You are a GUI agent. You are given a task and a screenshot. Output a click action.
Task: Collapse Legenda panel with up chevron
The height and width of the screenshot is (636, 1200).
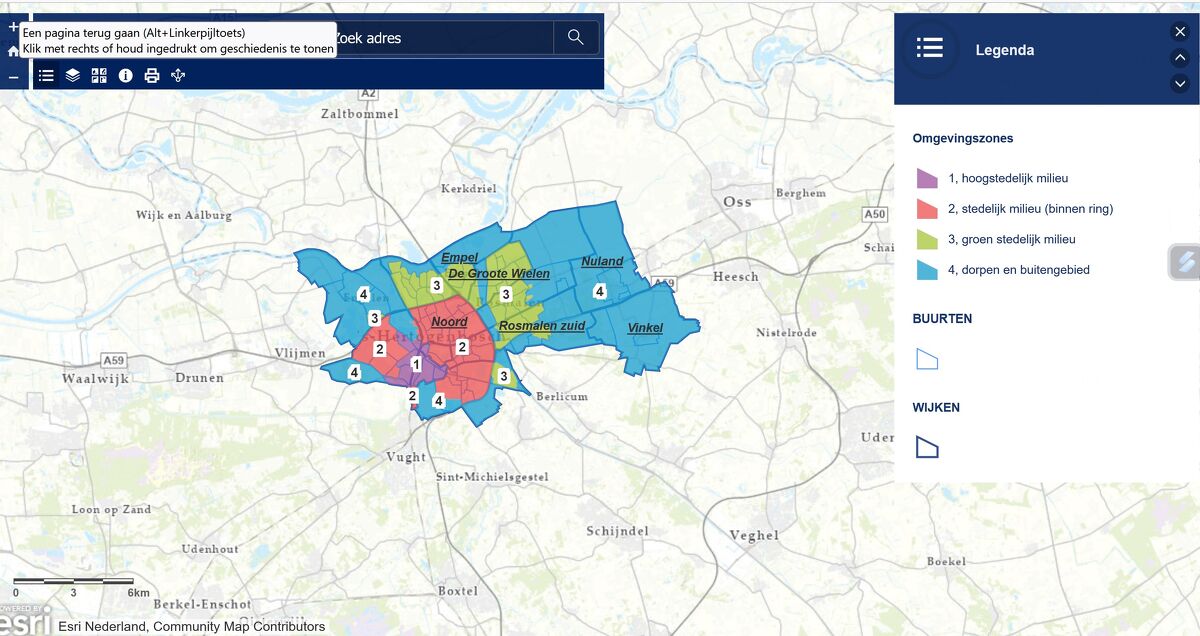click(x=1180, y=57)
